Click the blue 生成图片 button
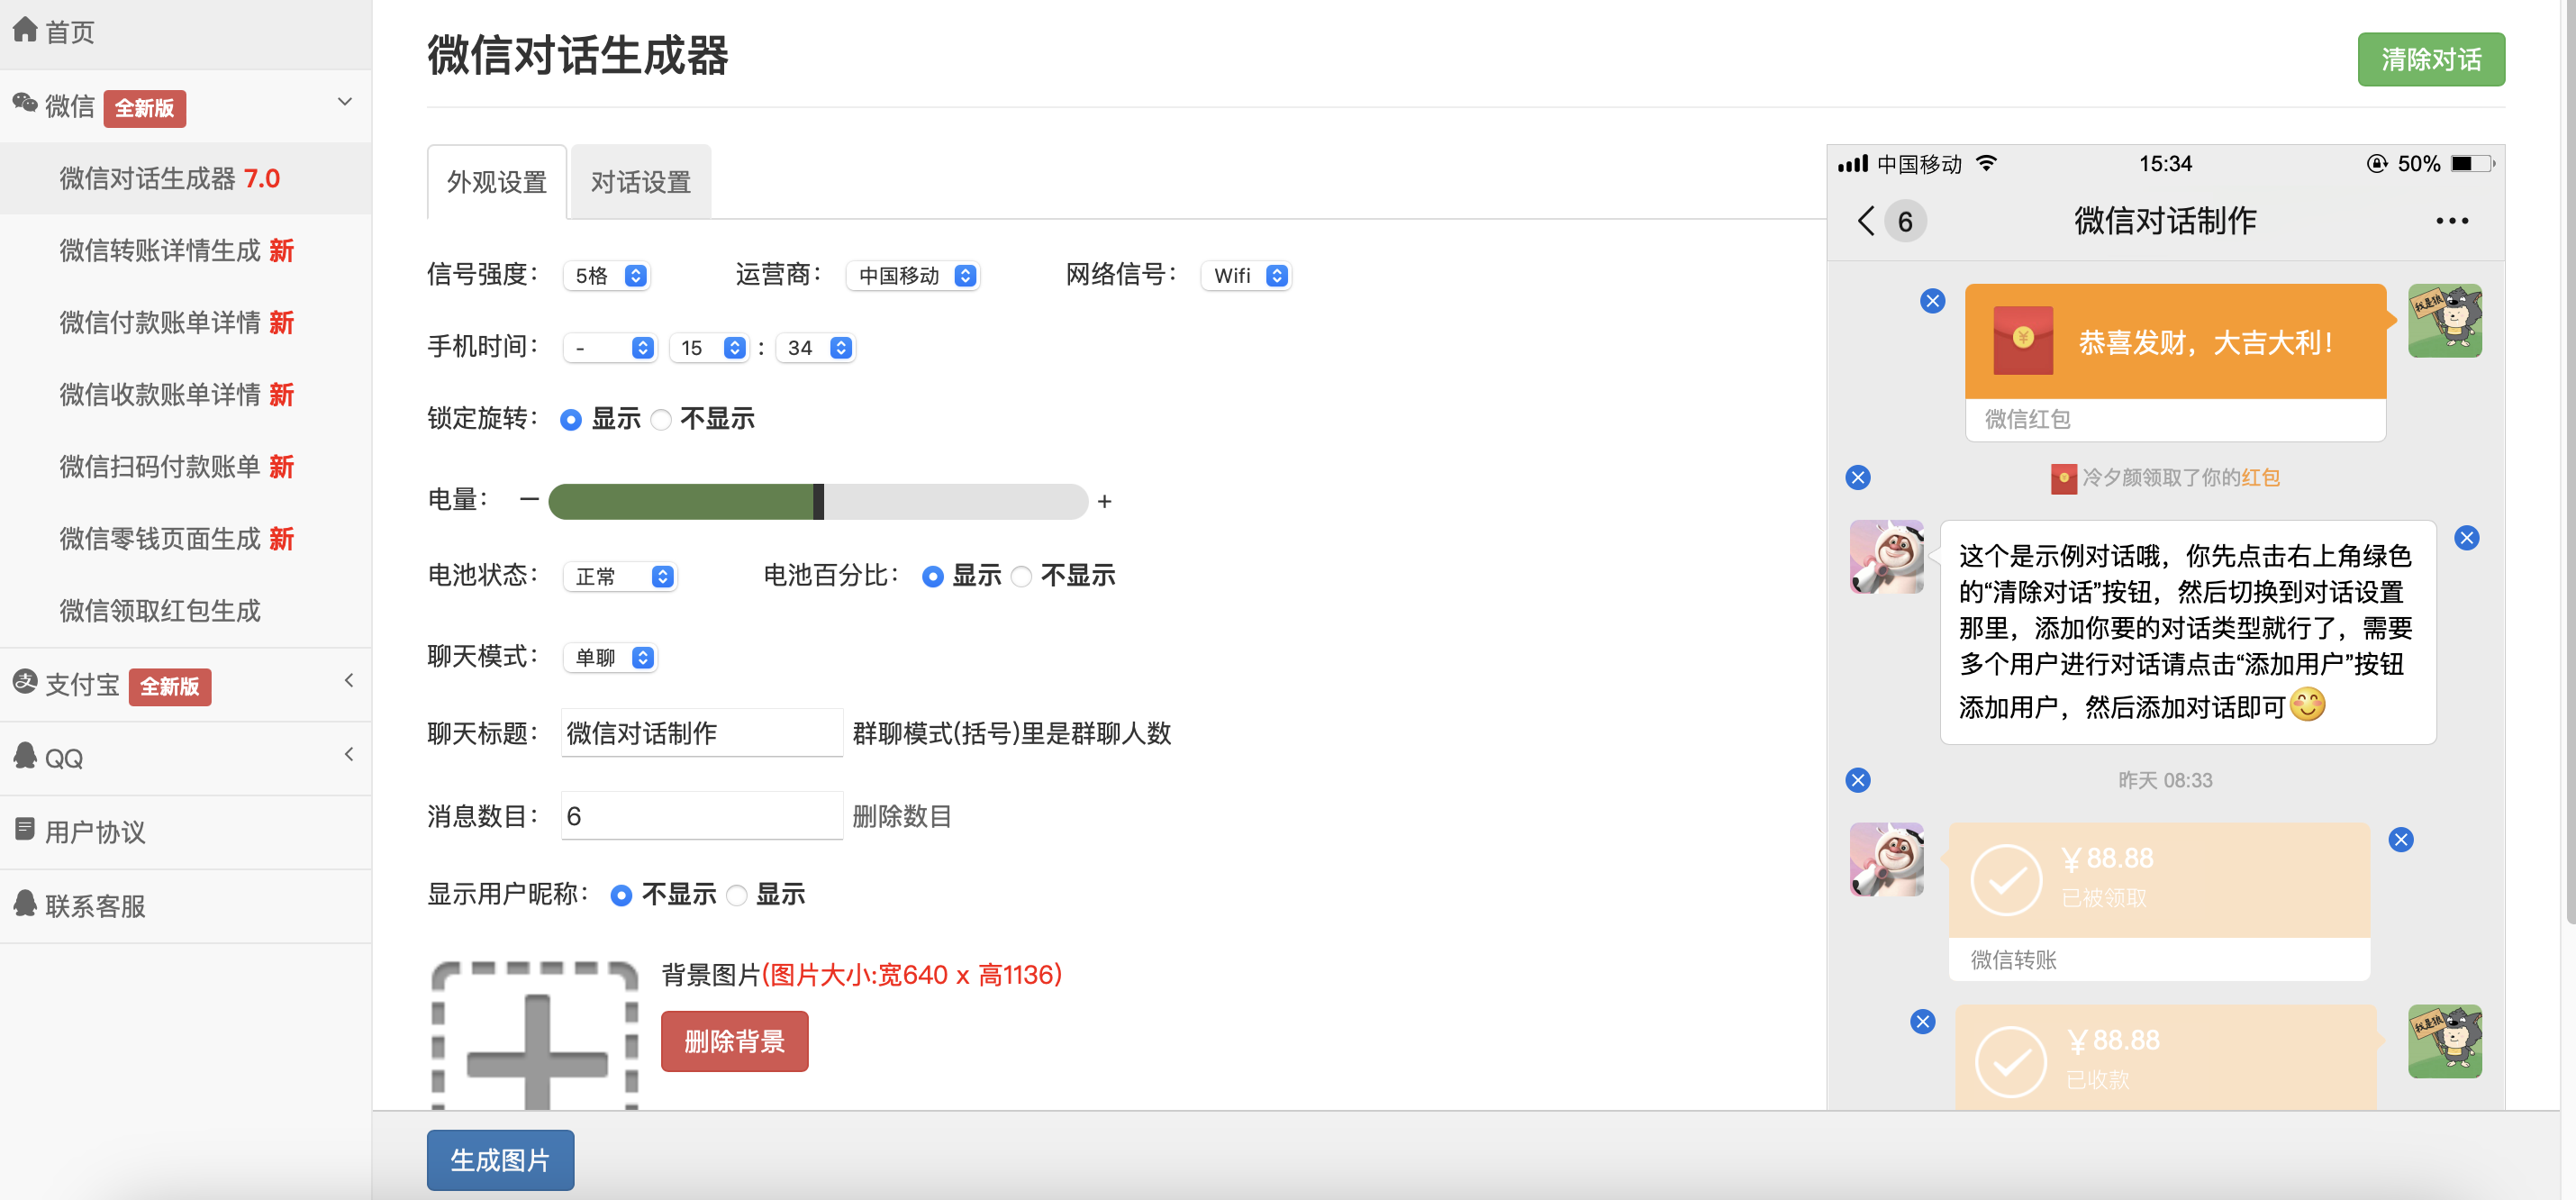Screen dimensions: 2576x1200 coord(500,1160)
